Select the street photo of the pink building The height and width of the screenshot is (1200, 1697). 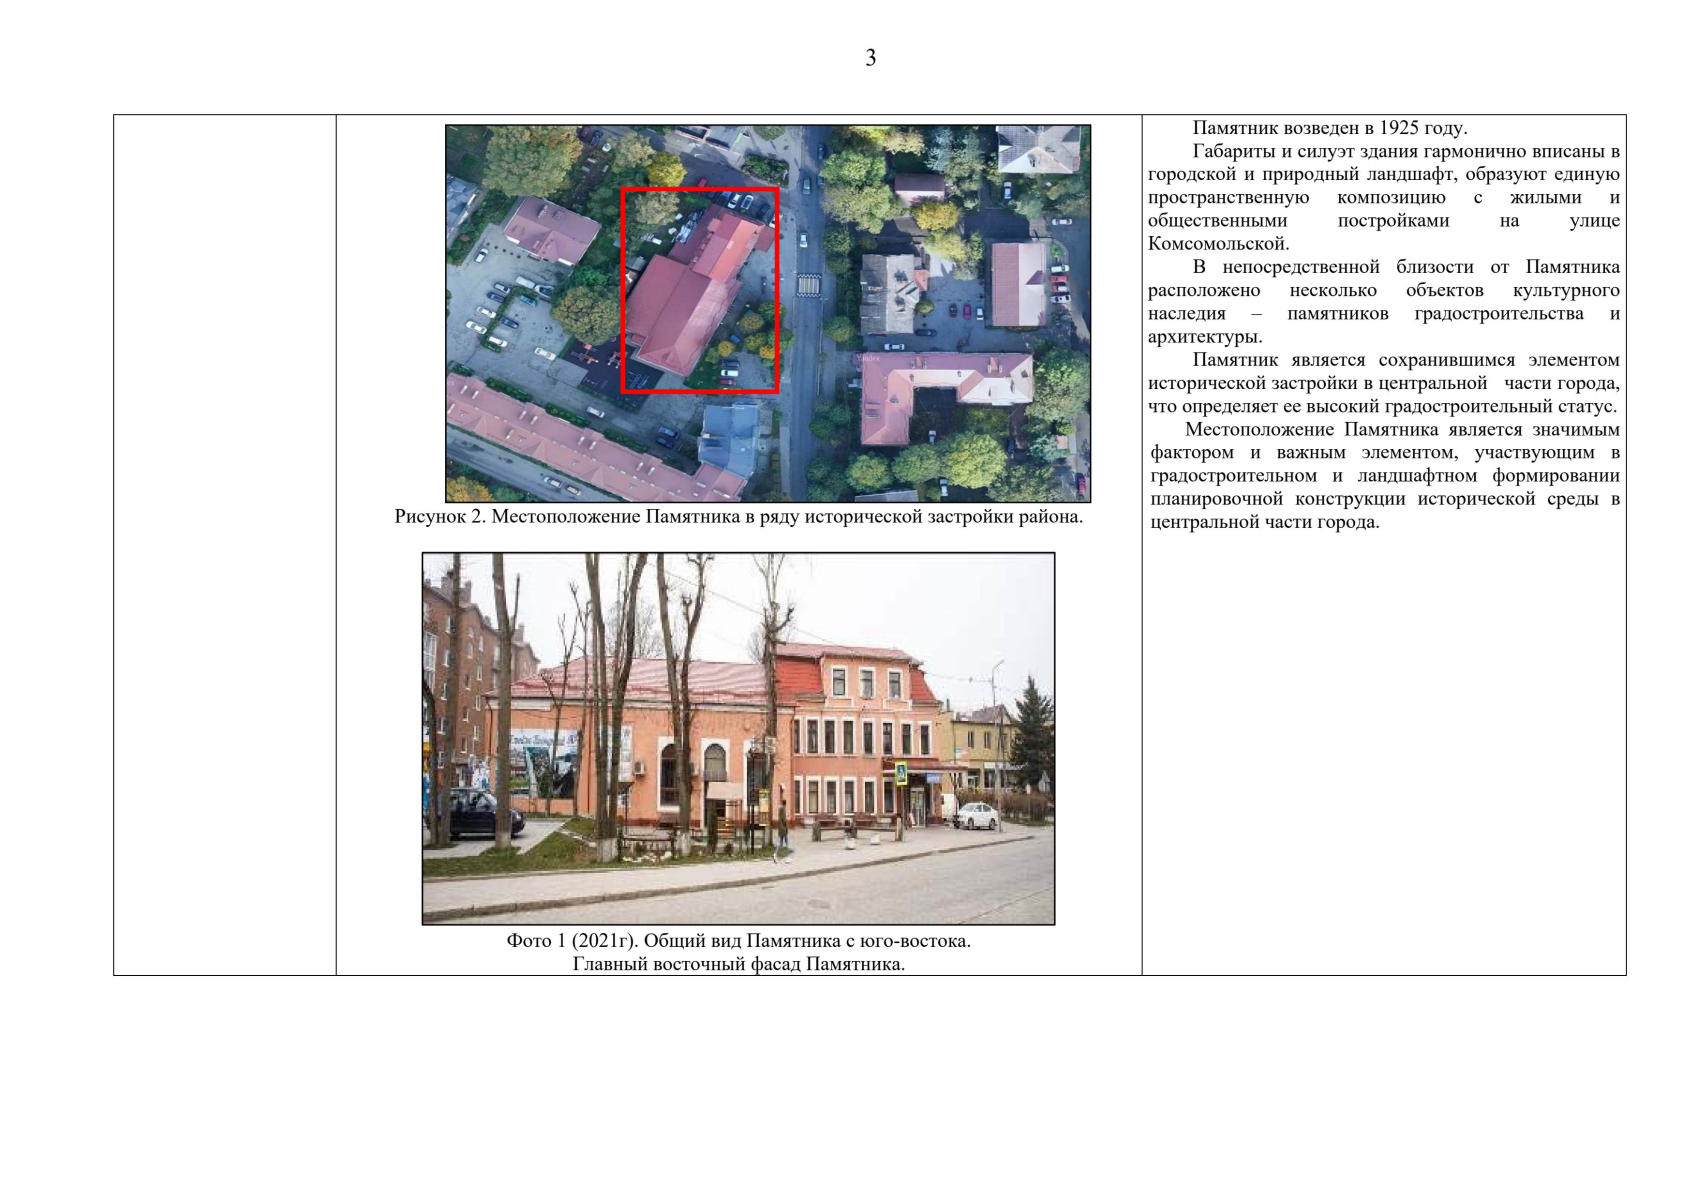click(738, 738)
